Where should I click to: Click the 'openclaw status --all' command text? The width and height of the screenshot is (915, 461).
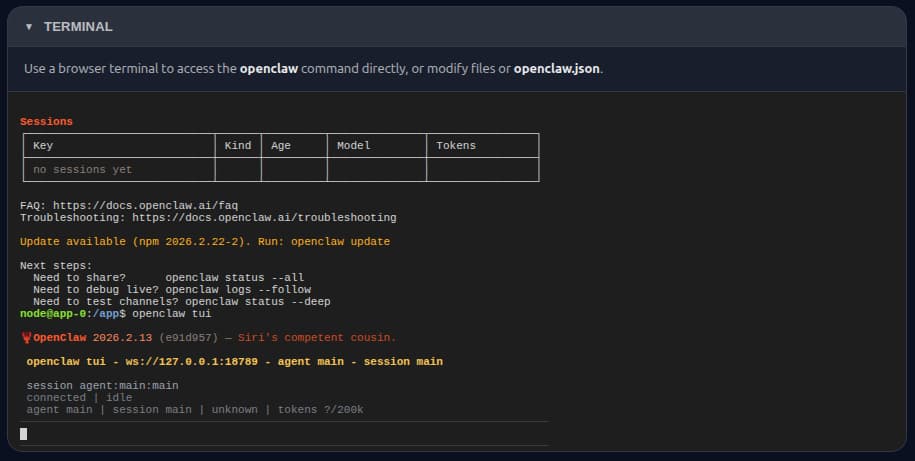point(234,277)
